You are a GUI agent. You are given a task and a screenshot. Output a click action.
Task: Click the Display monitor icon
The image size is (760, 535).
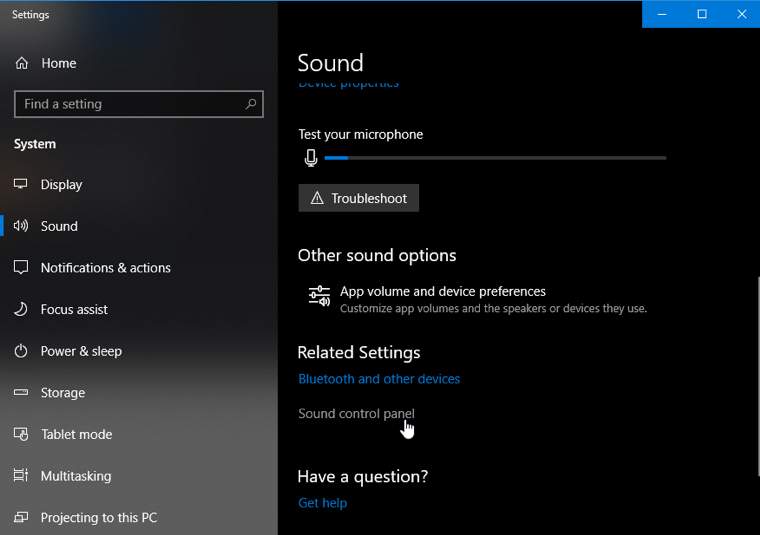(21, 185)
